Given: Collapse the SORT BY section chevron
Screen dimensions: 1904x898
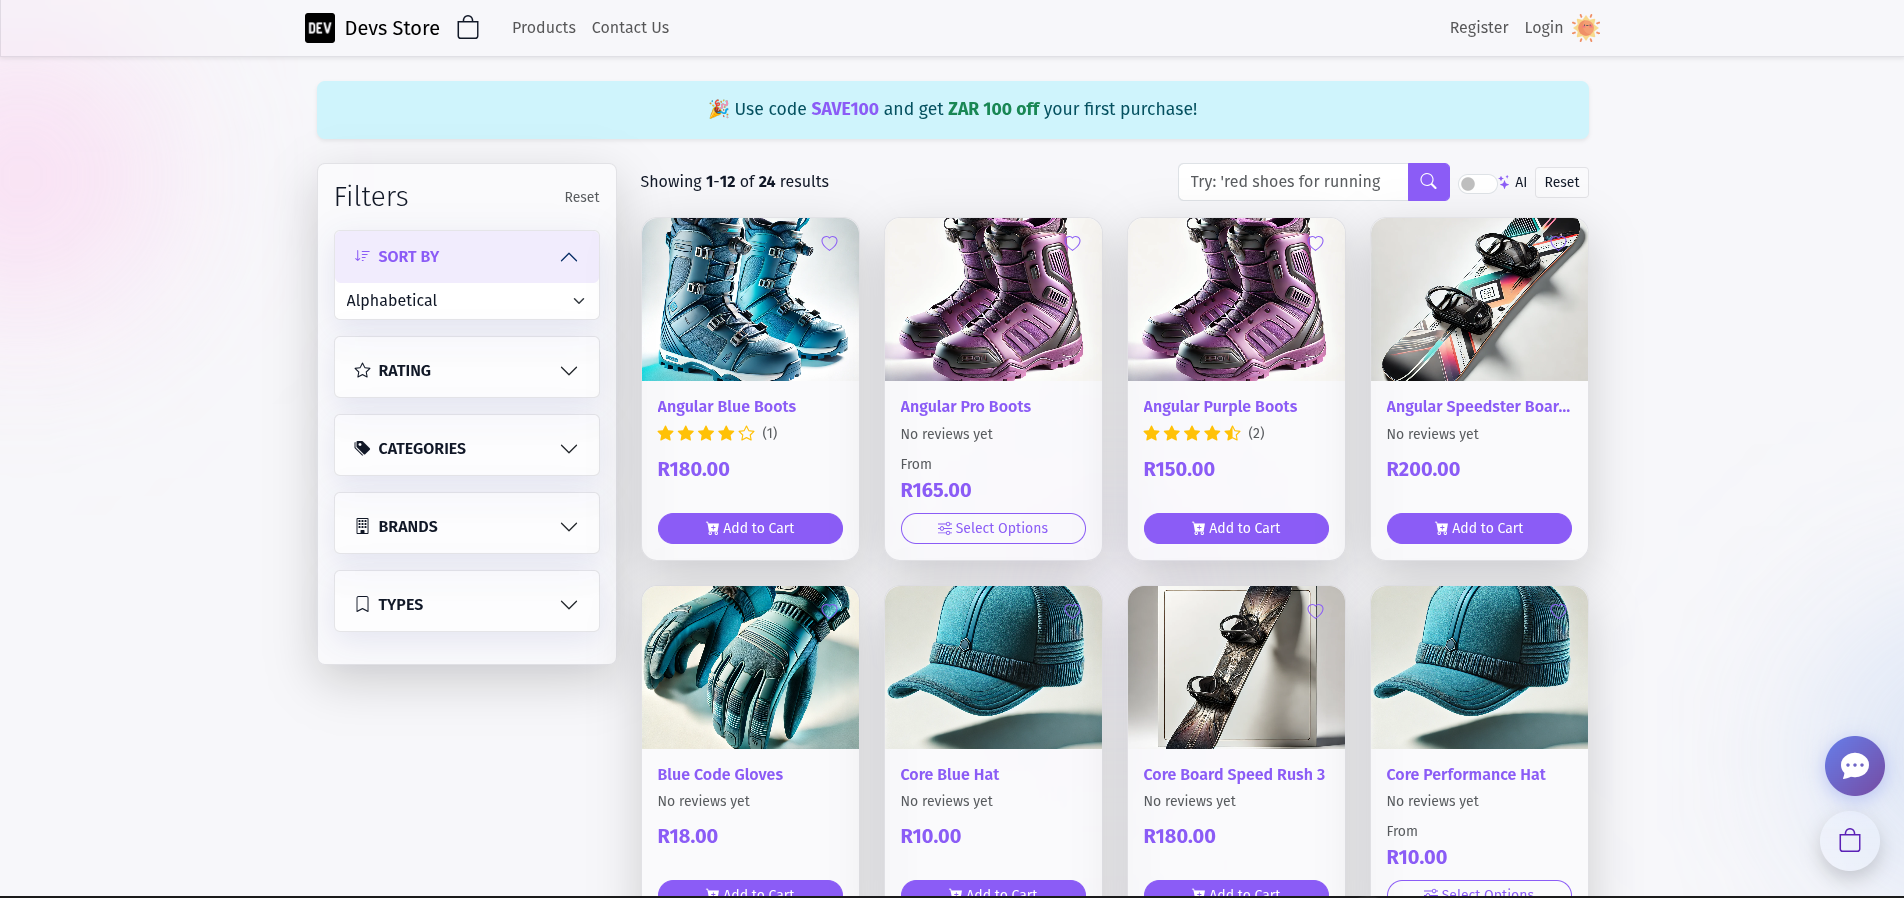Looking at the screenshot, I should point(569,257).
